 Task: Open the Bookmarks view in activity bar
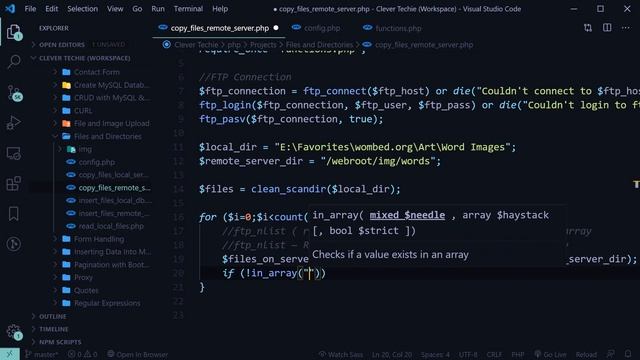[13, 214]
